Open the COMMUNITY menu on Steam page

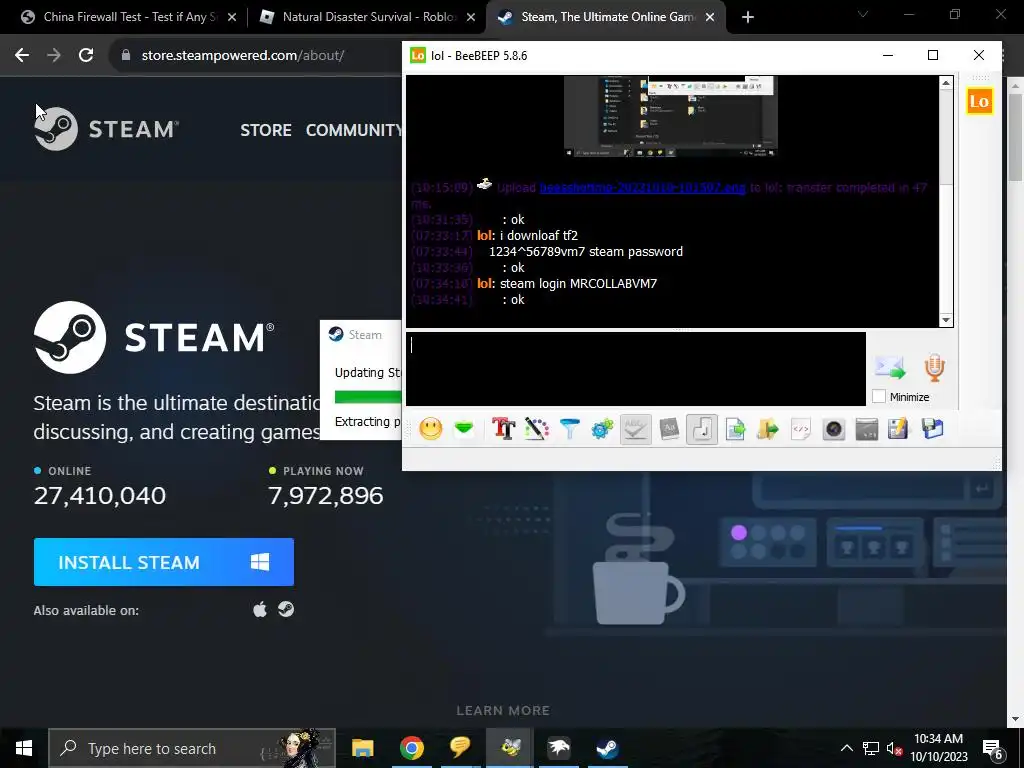click(x=354, y=130)
